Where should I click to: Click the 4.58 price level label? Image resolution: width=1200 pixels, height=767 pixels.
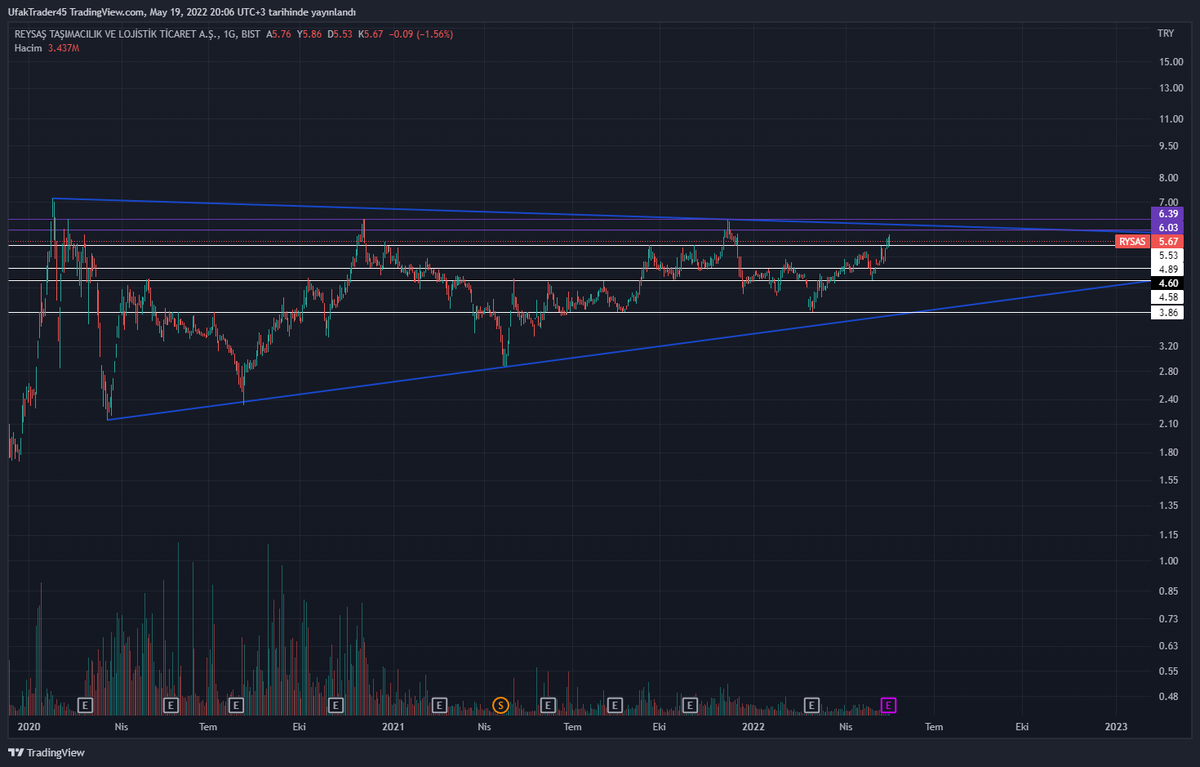[1168, 297]
